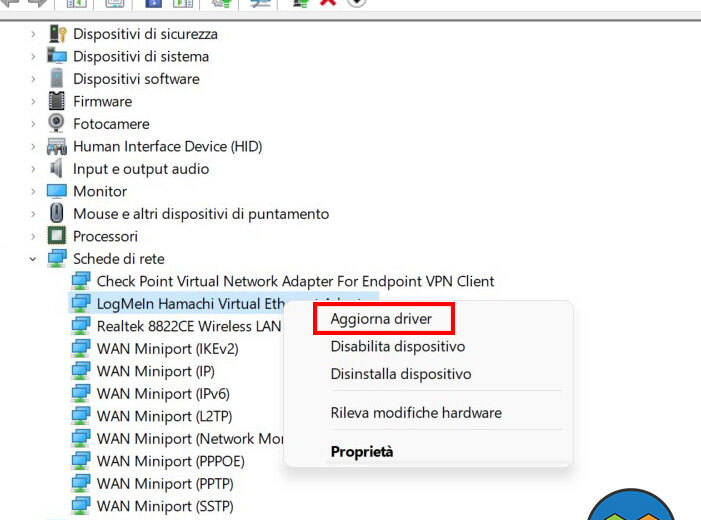Click the Check Point adapter icon
Image resolution: width=701 pixels, height=520 pixels.
point(81,281)
